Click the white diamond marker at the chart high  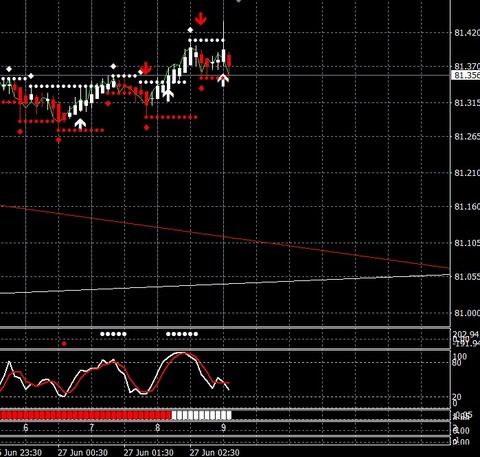point(190,30)
